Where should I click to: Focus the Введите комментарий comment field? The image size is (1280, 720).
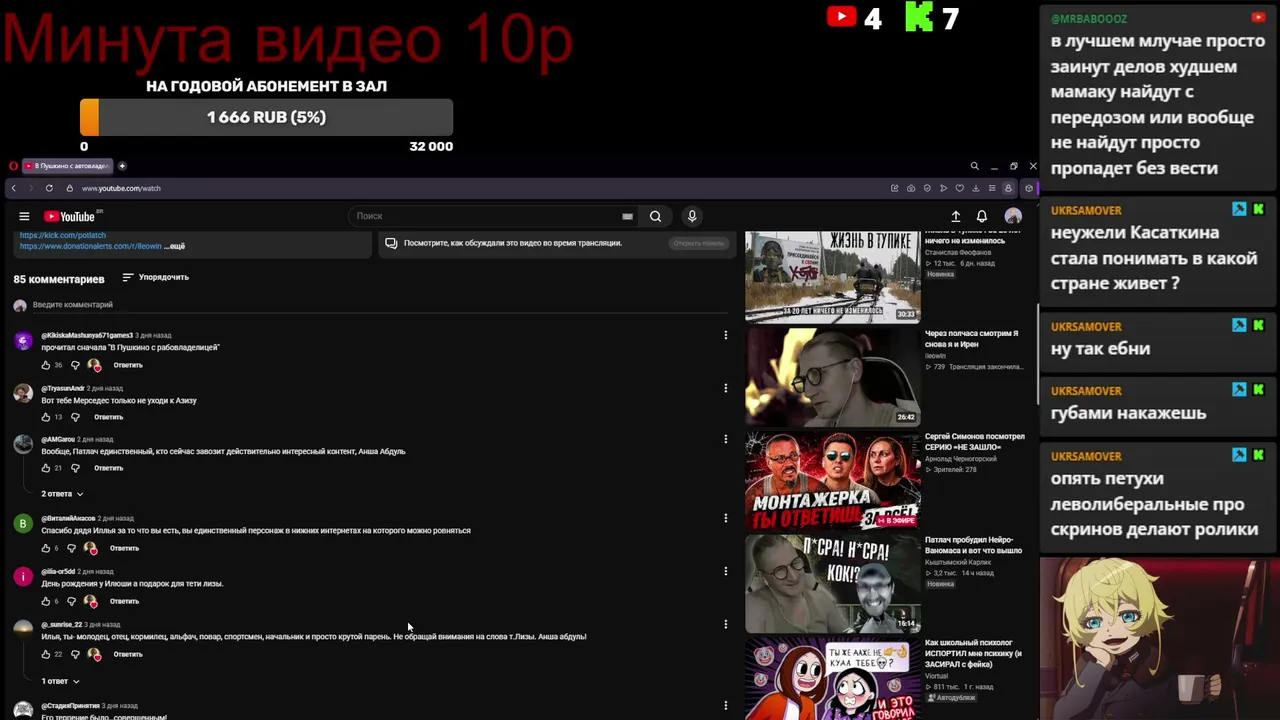(x=380, y=305)
